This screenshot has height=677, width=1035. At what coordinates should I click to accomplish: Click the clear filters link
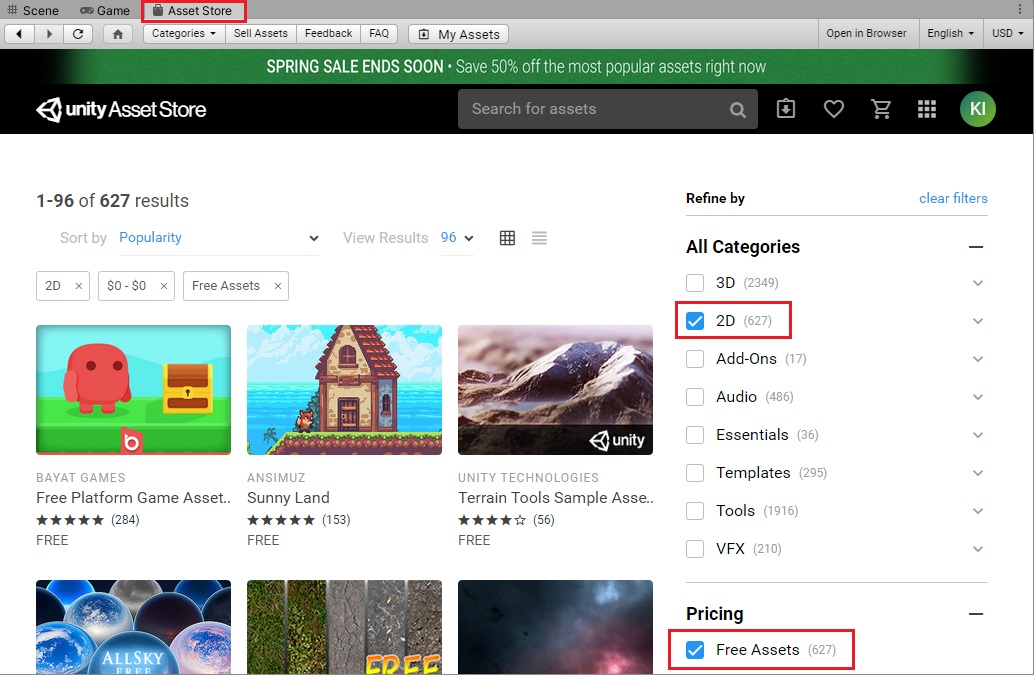tap(953, 199)
